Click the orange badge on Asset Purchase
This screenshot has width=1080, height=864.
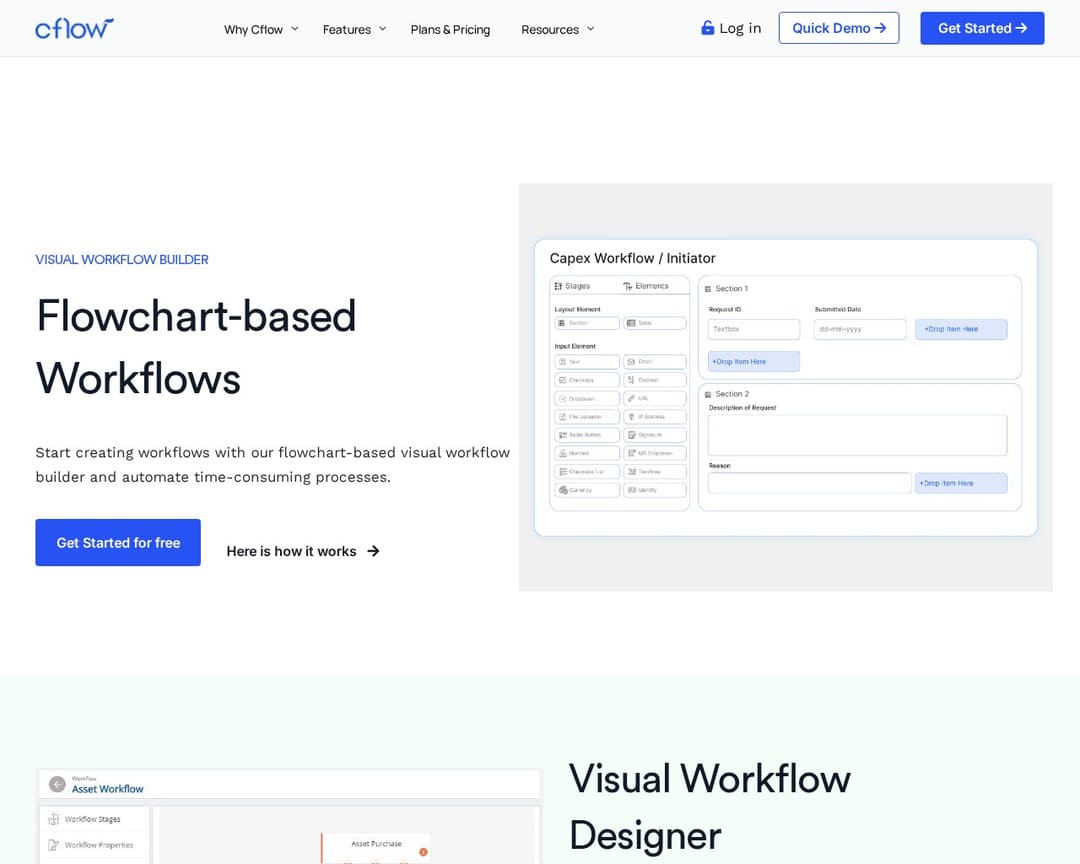(x=424, y=852)
